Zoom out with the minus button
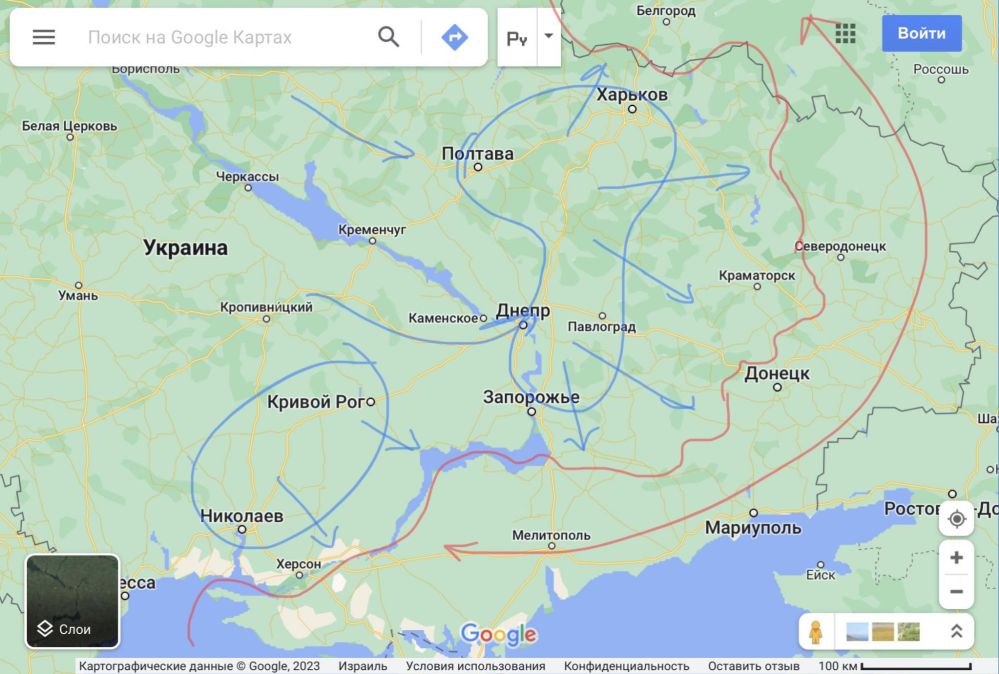The image size is (999, 674). pyautogui.click(x=956, y=591)
